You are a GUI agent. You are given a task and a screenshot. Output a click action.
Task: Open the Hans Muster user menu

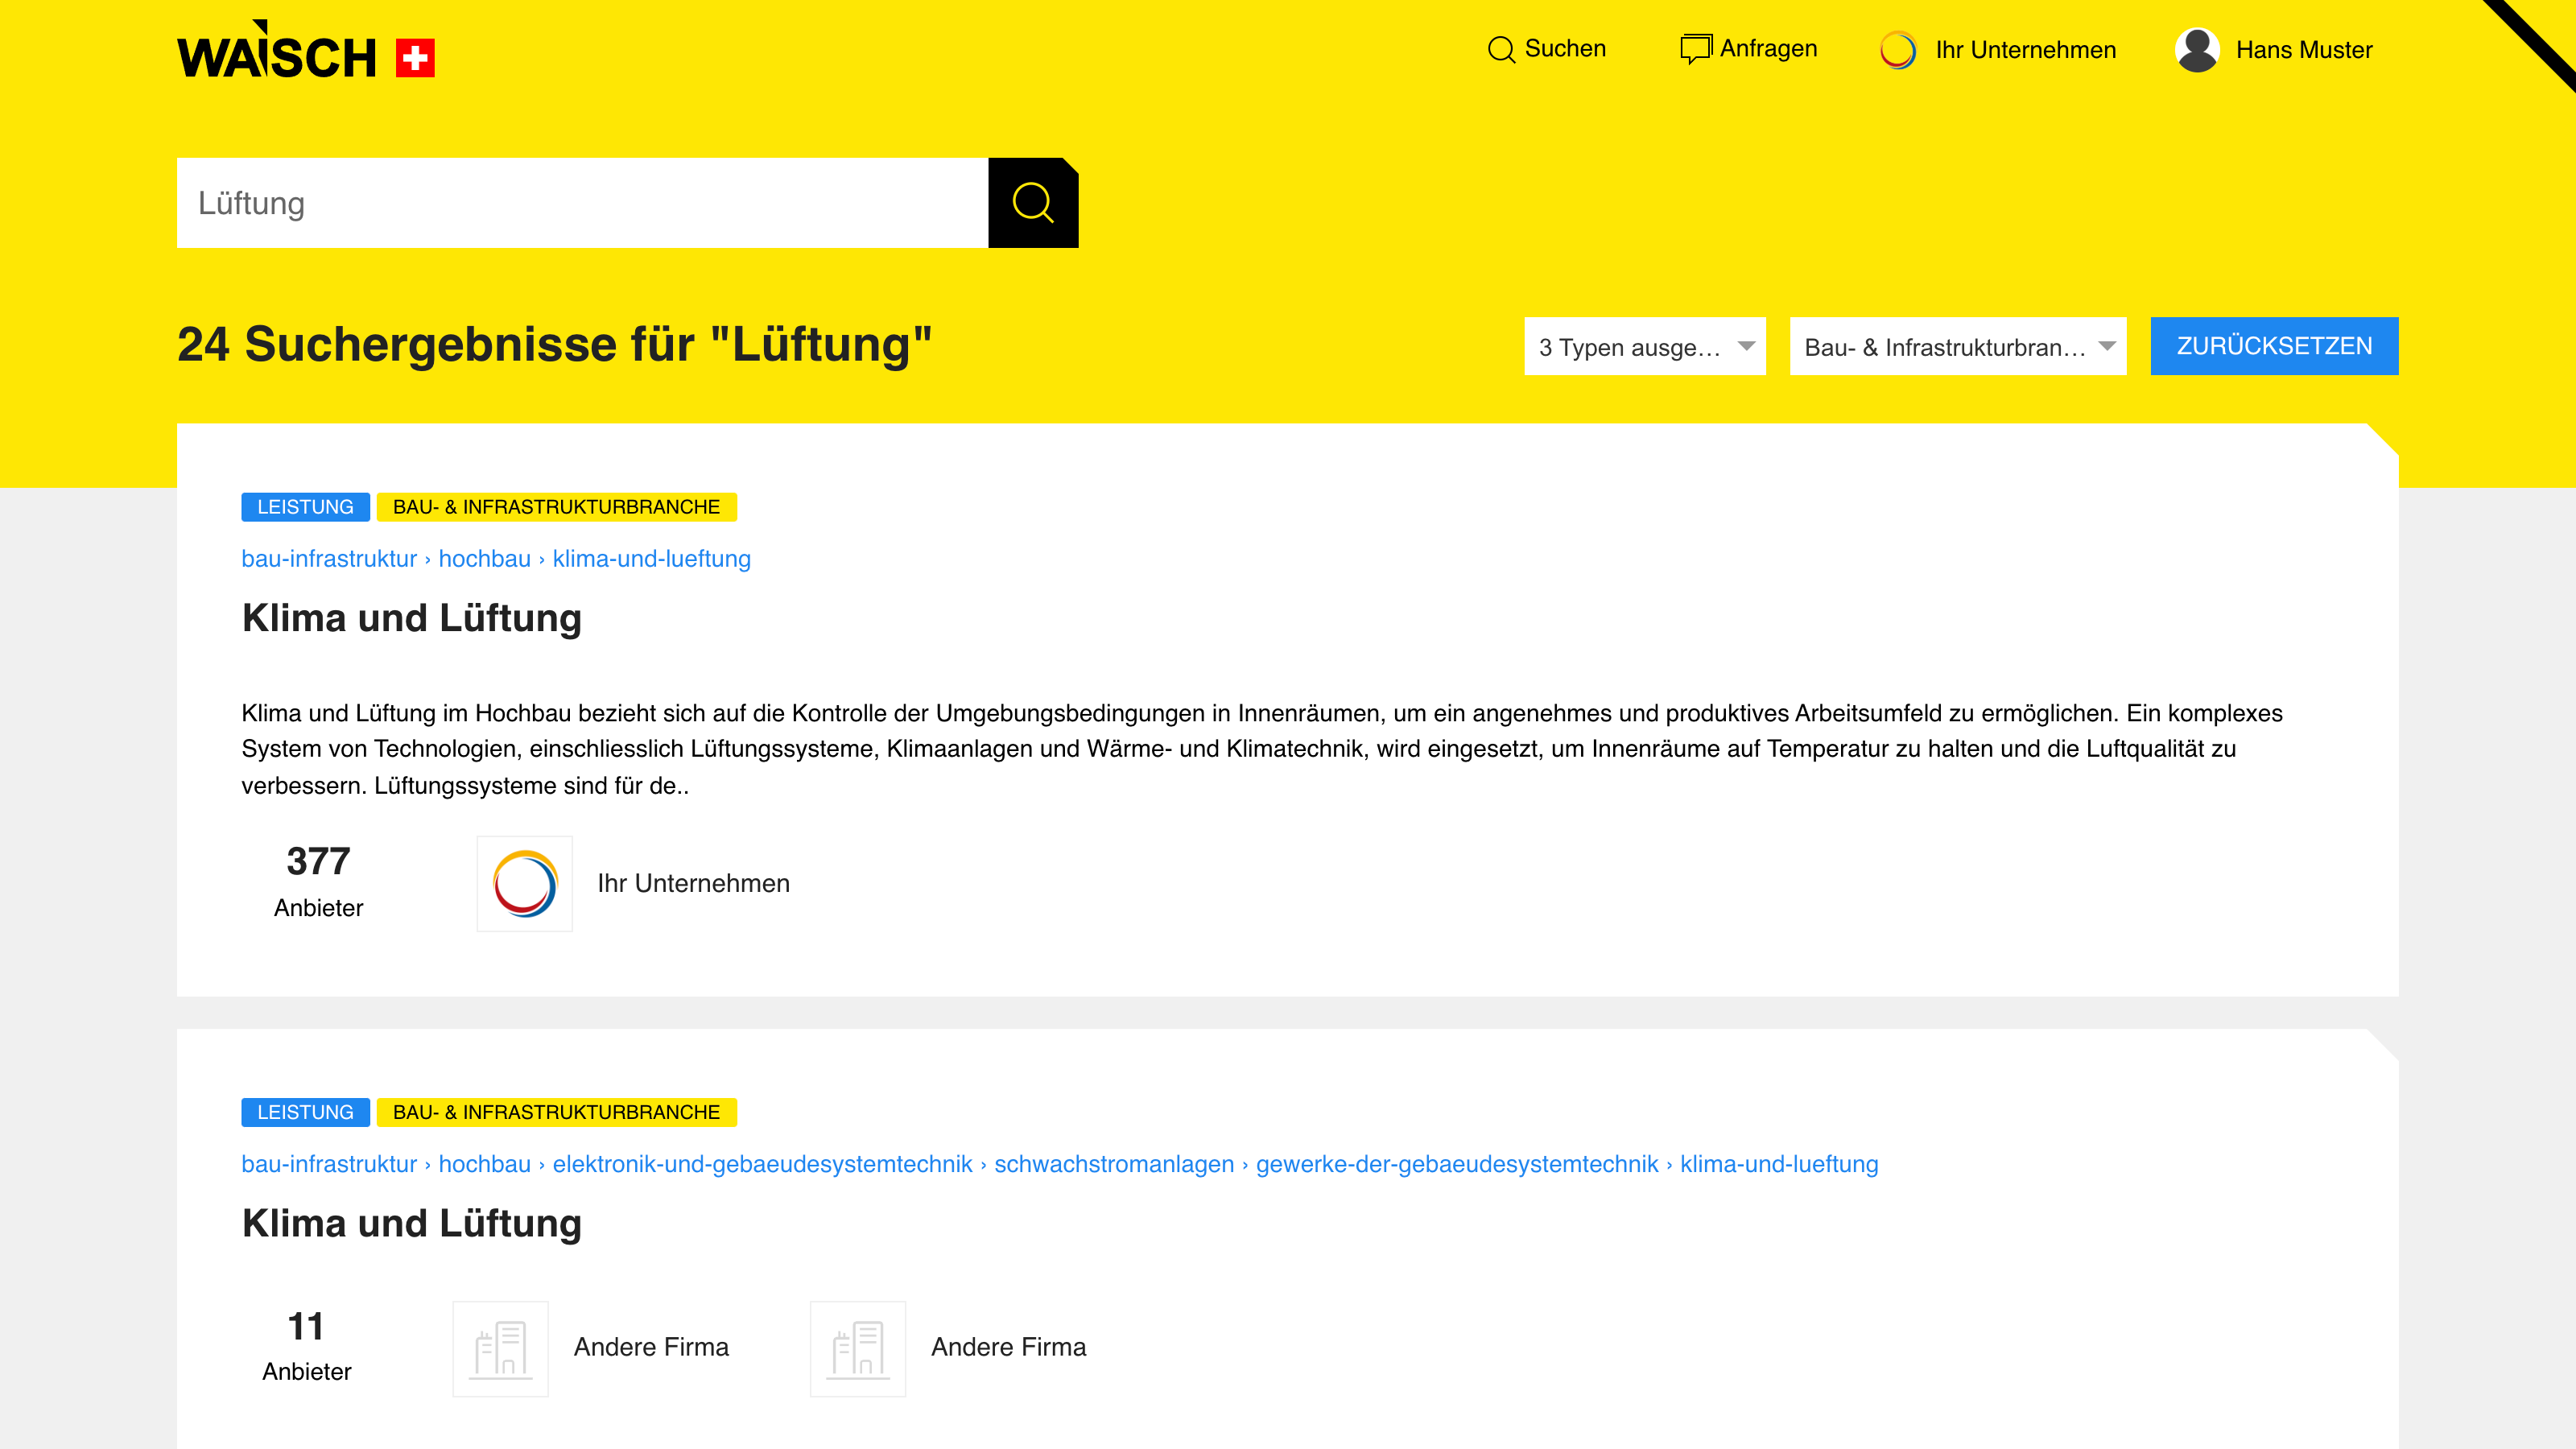pos(2274,50)
